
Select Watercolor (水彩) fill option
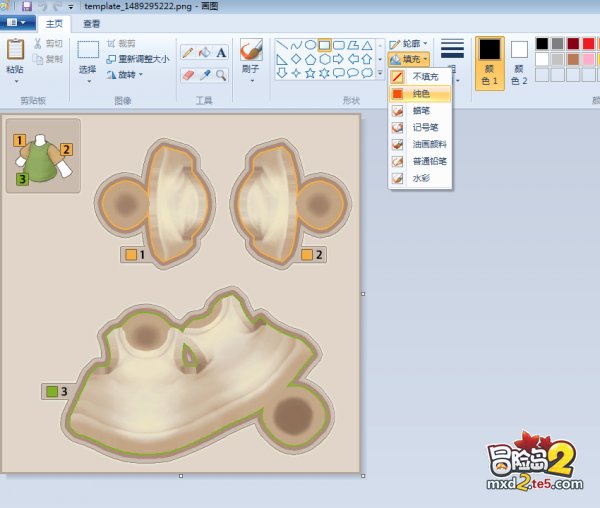[x=420, y=178]
